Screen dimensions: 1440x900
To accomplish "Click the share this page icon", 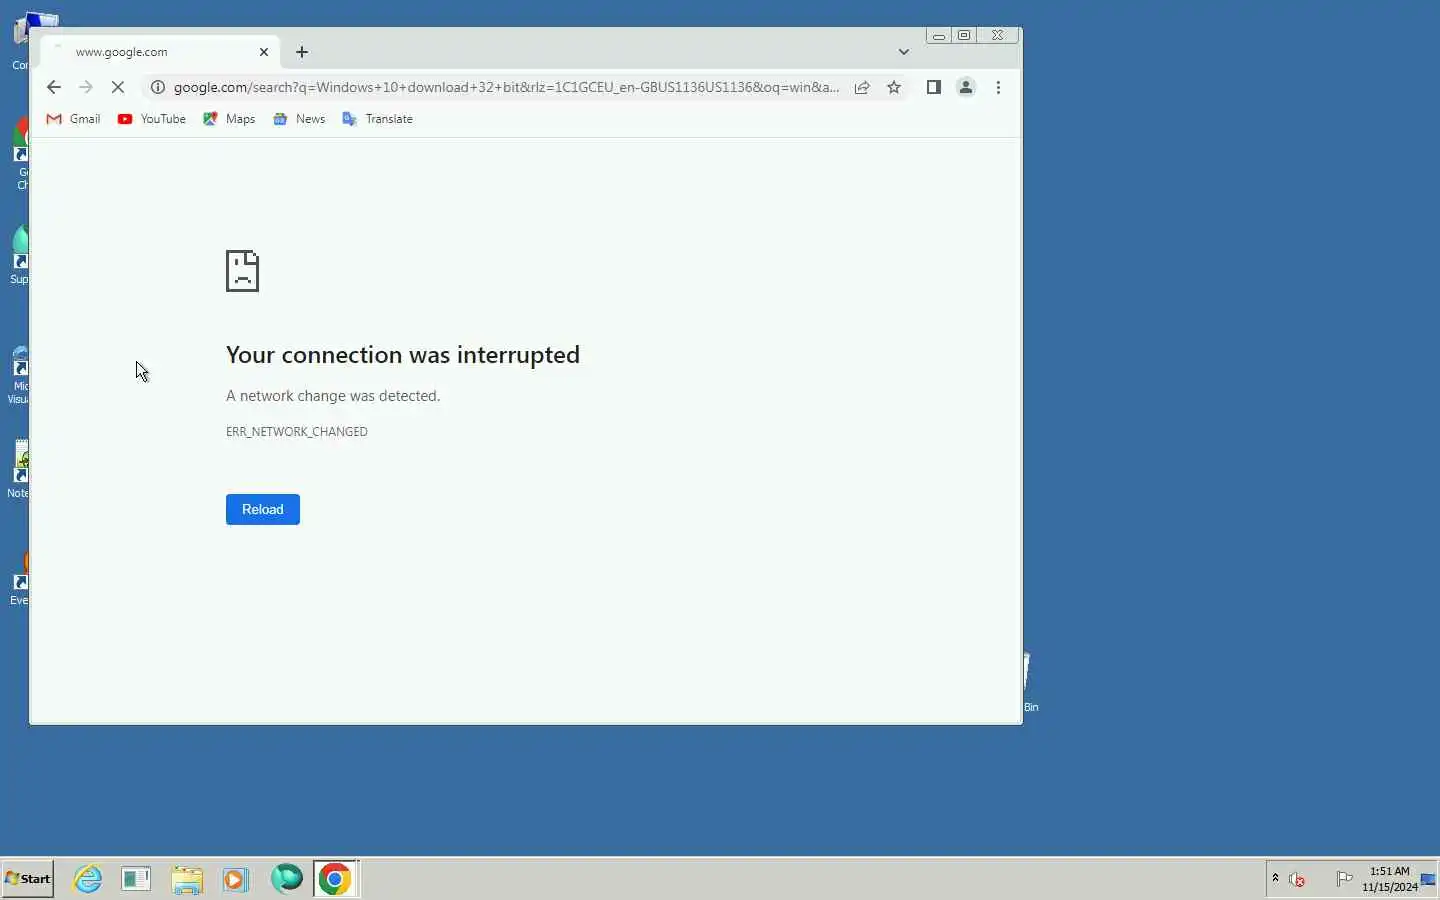I will (x=862, y=88).
